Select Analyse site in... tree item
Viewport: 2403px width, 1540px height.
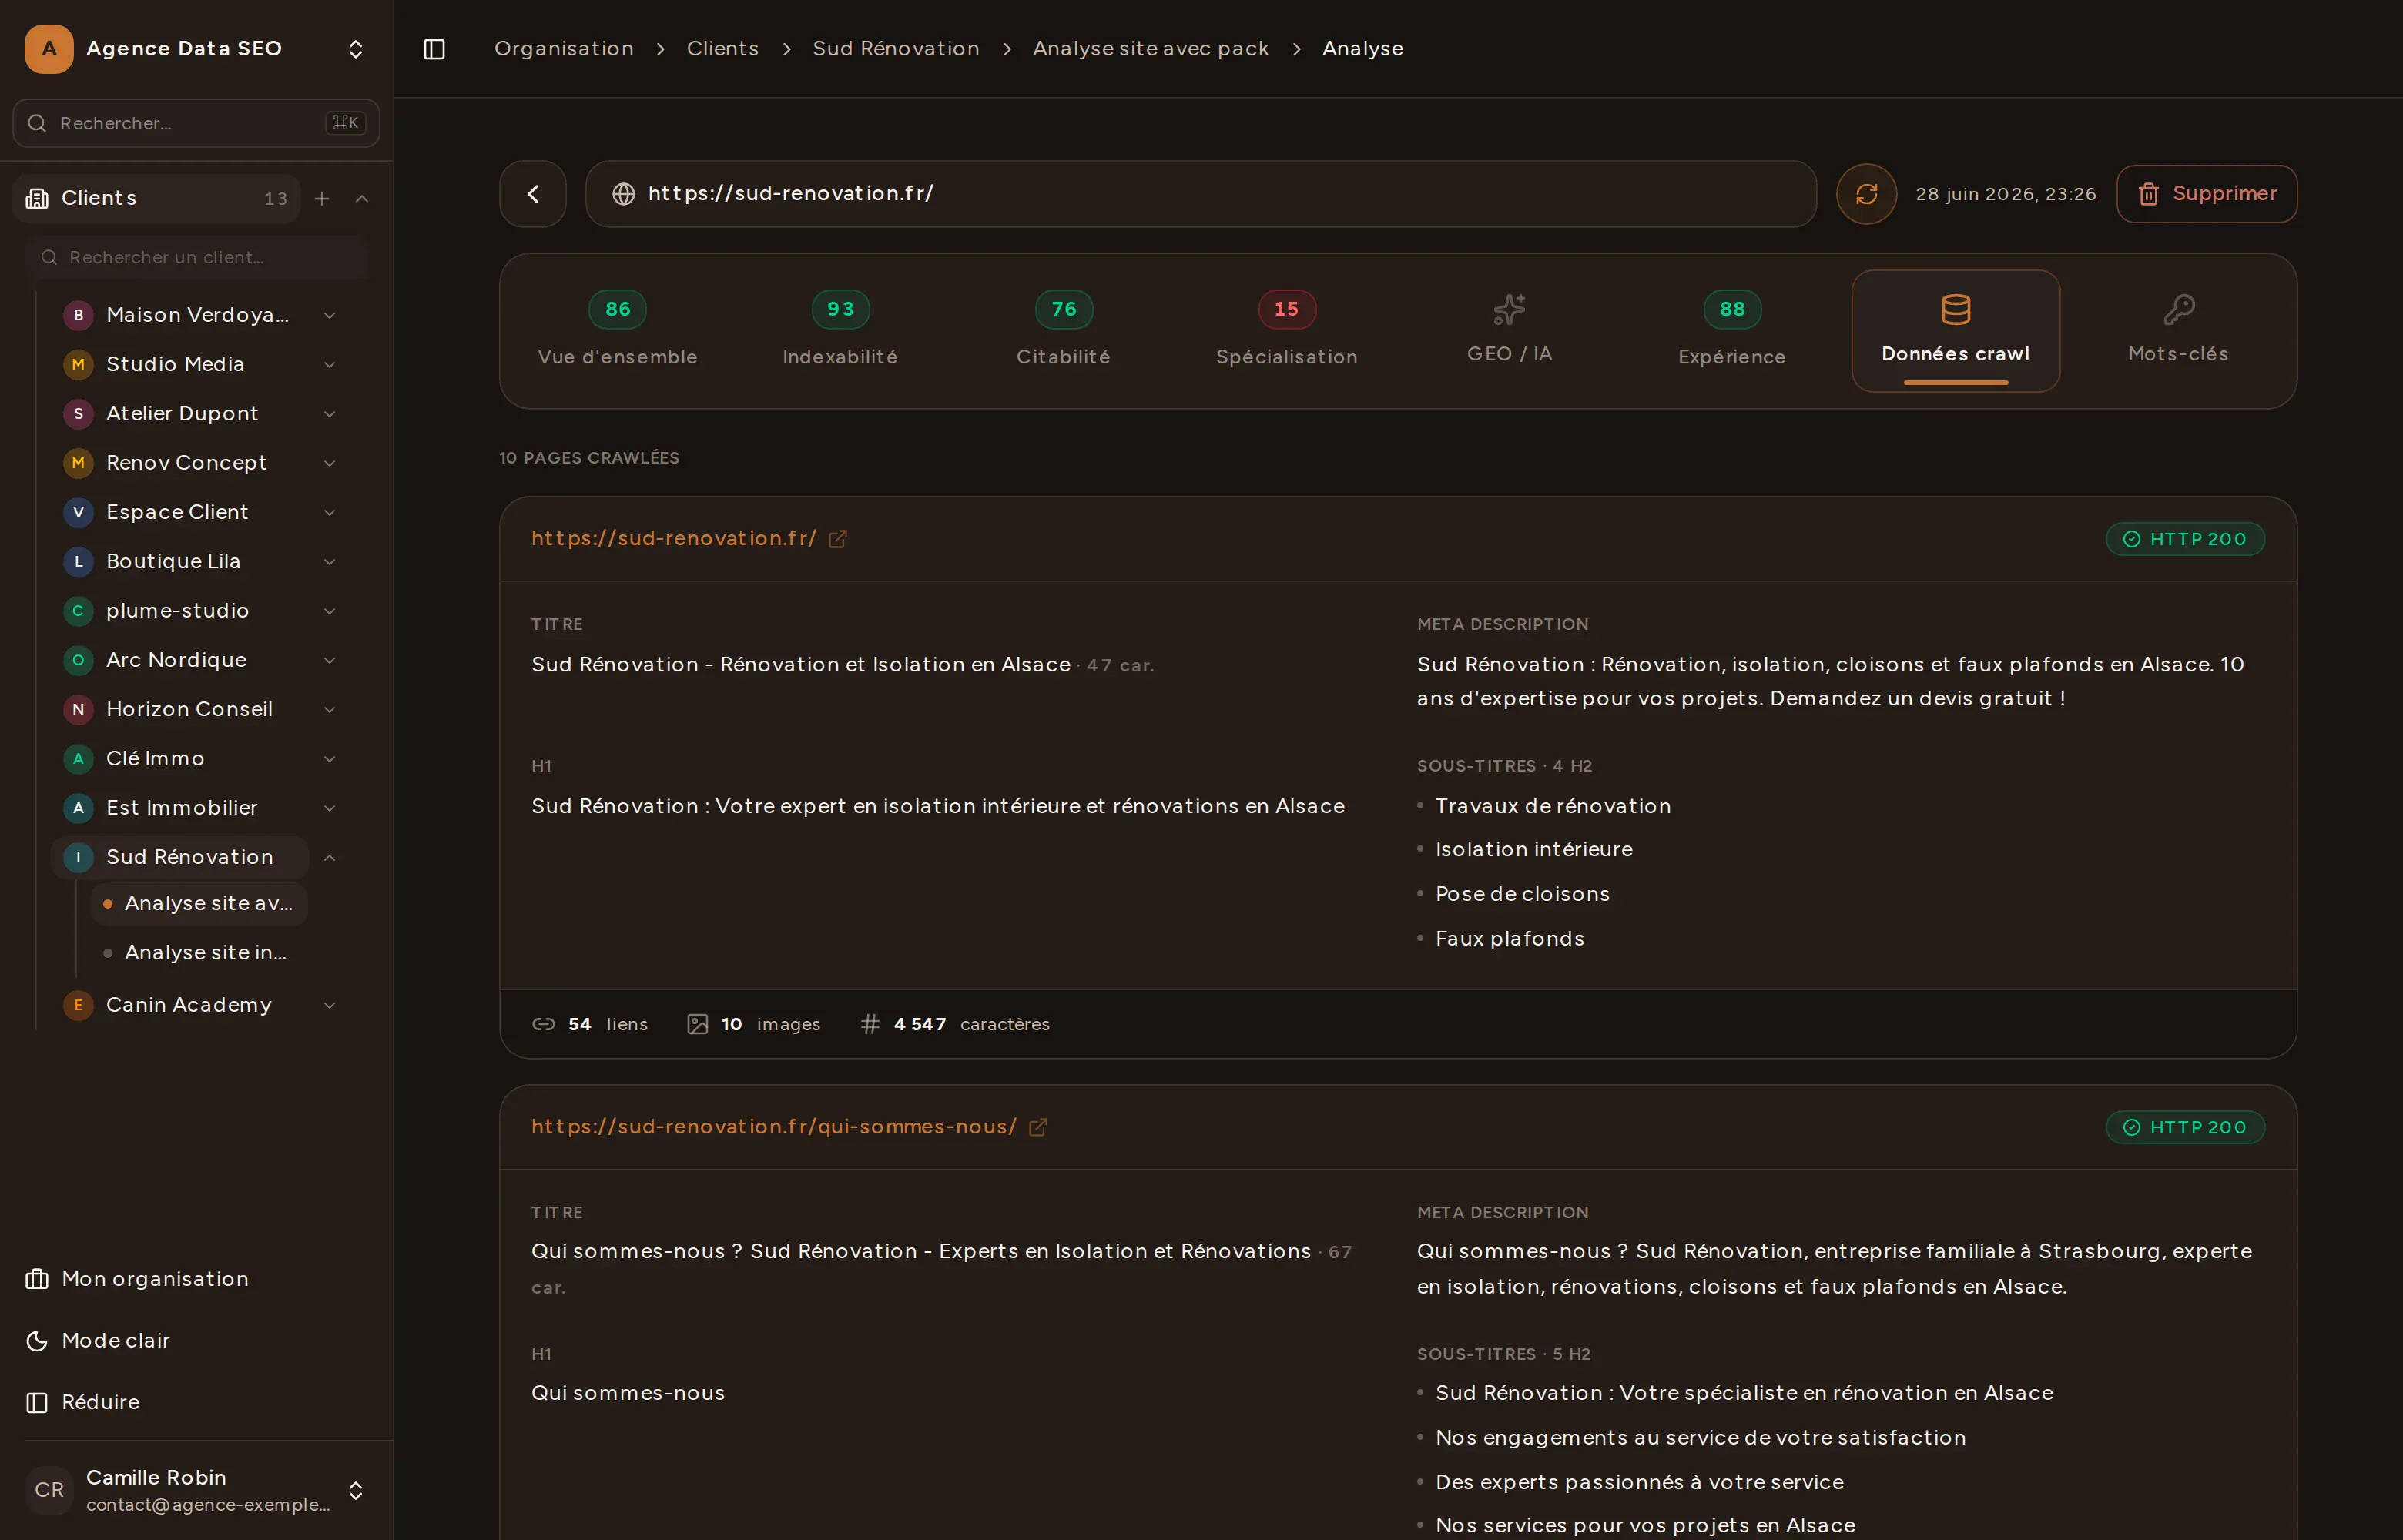199,953
